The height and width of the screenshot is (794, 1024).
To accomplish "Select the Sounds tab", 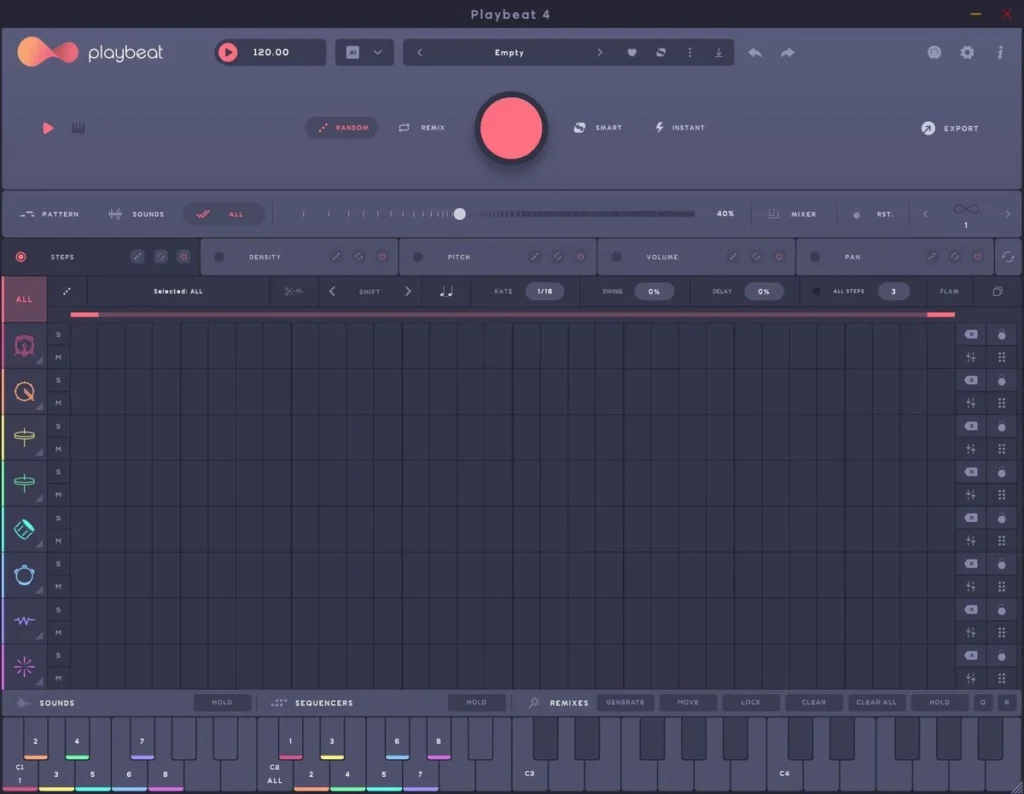I will point(136,214).
